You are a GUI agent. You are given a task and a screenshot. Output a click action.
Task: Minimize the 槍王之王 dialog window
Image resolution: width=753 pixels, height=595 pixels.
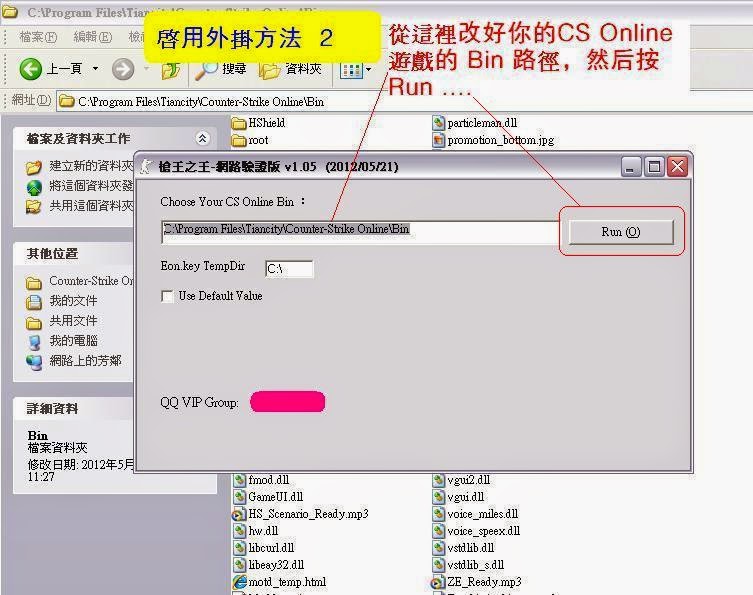pyautogui.click(x=631, y=167)
